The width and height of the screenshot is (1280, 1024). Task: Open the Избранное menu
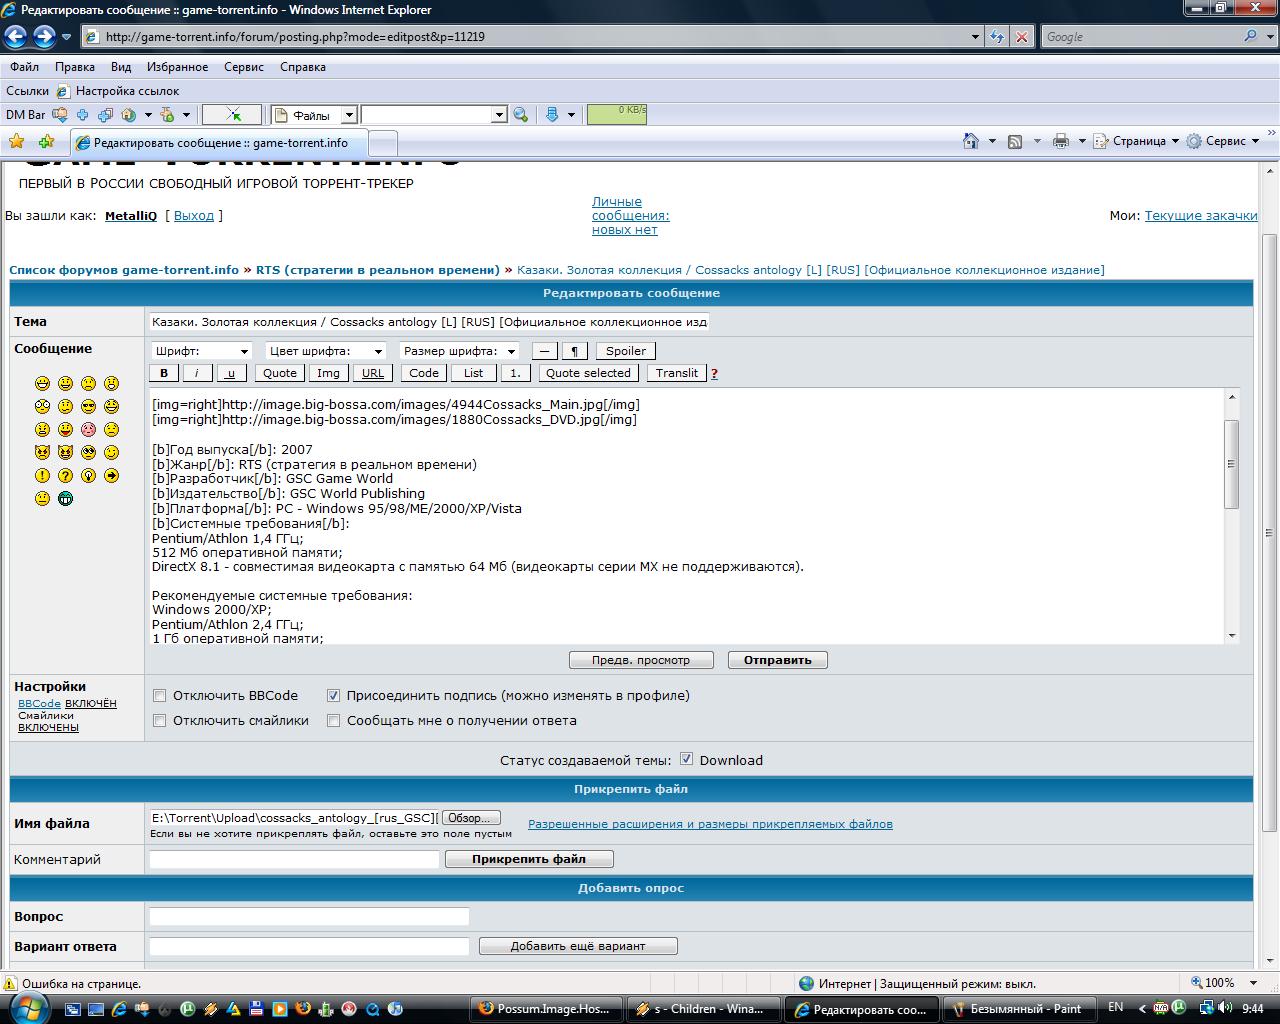pos(177,67)
